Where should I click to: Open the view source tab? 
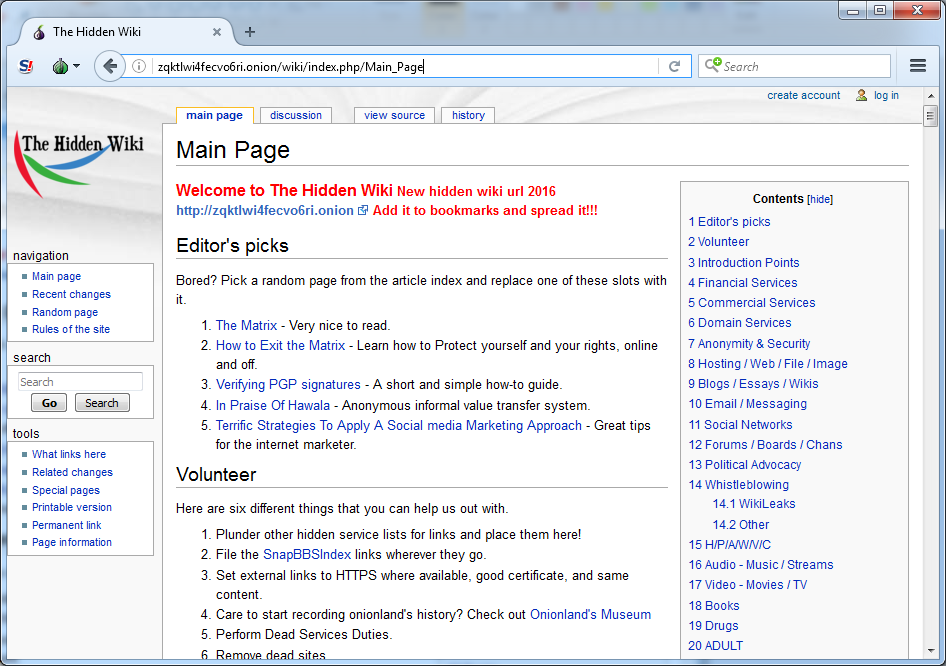point(395,115)
